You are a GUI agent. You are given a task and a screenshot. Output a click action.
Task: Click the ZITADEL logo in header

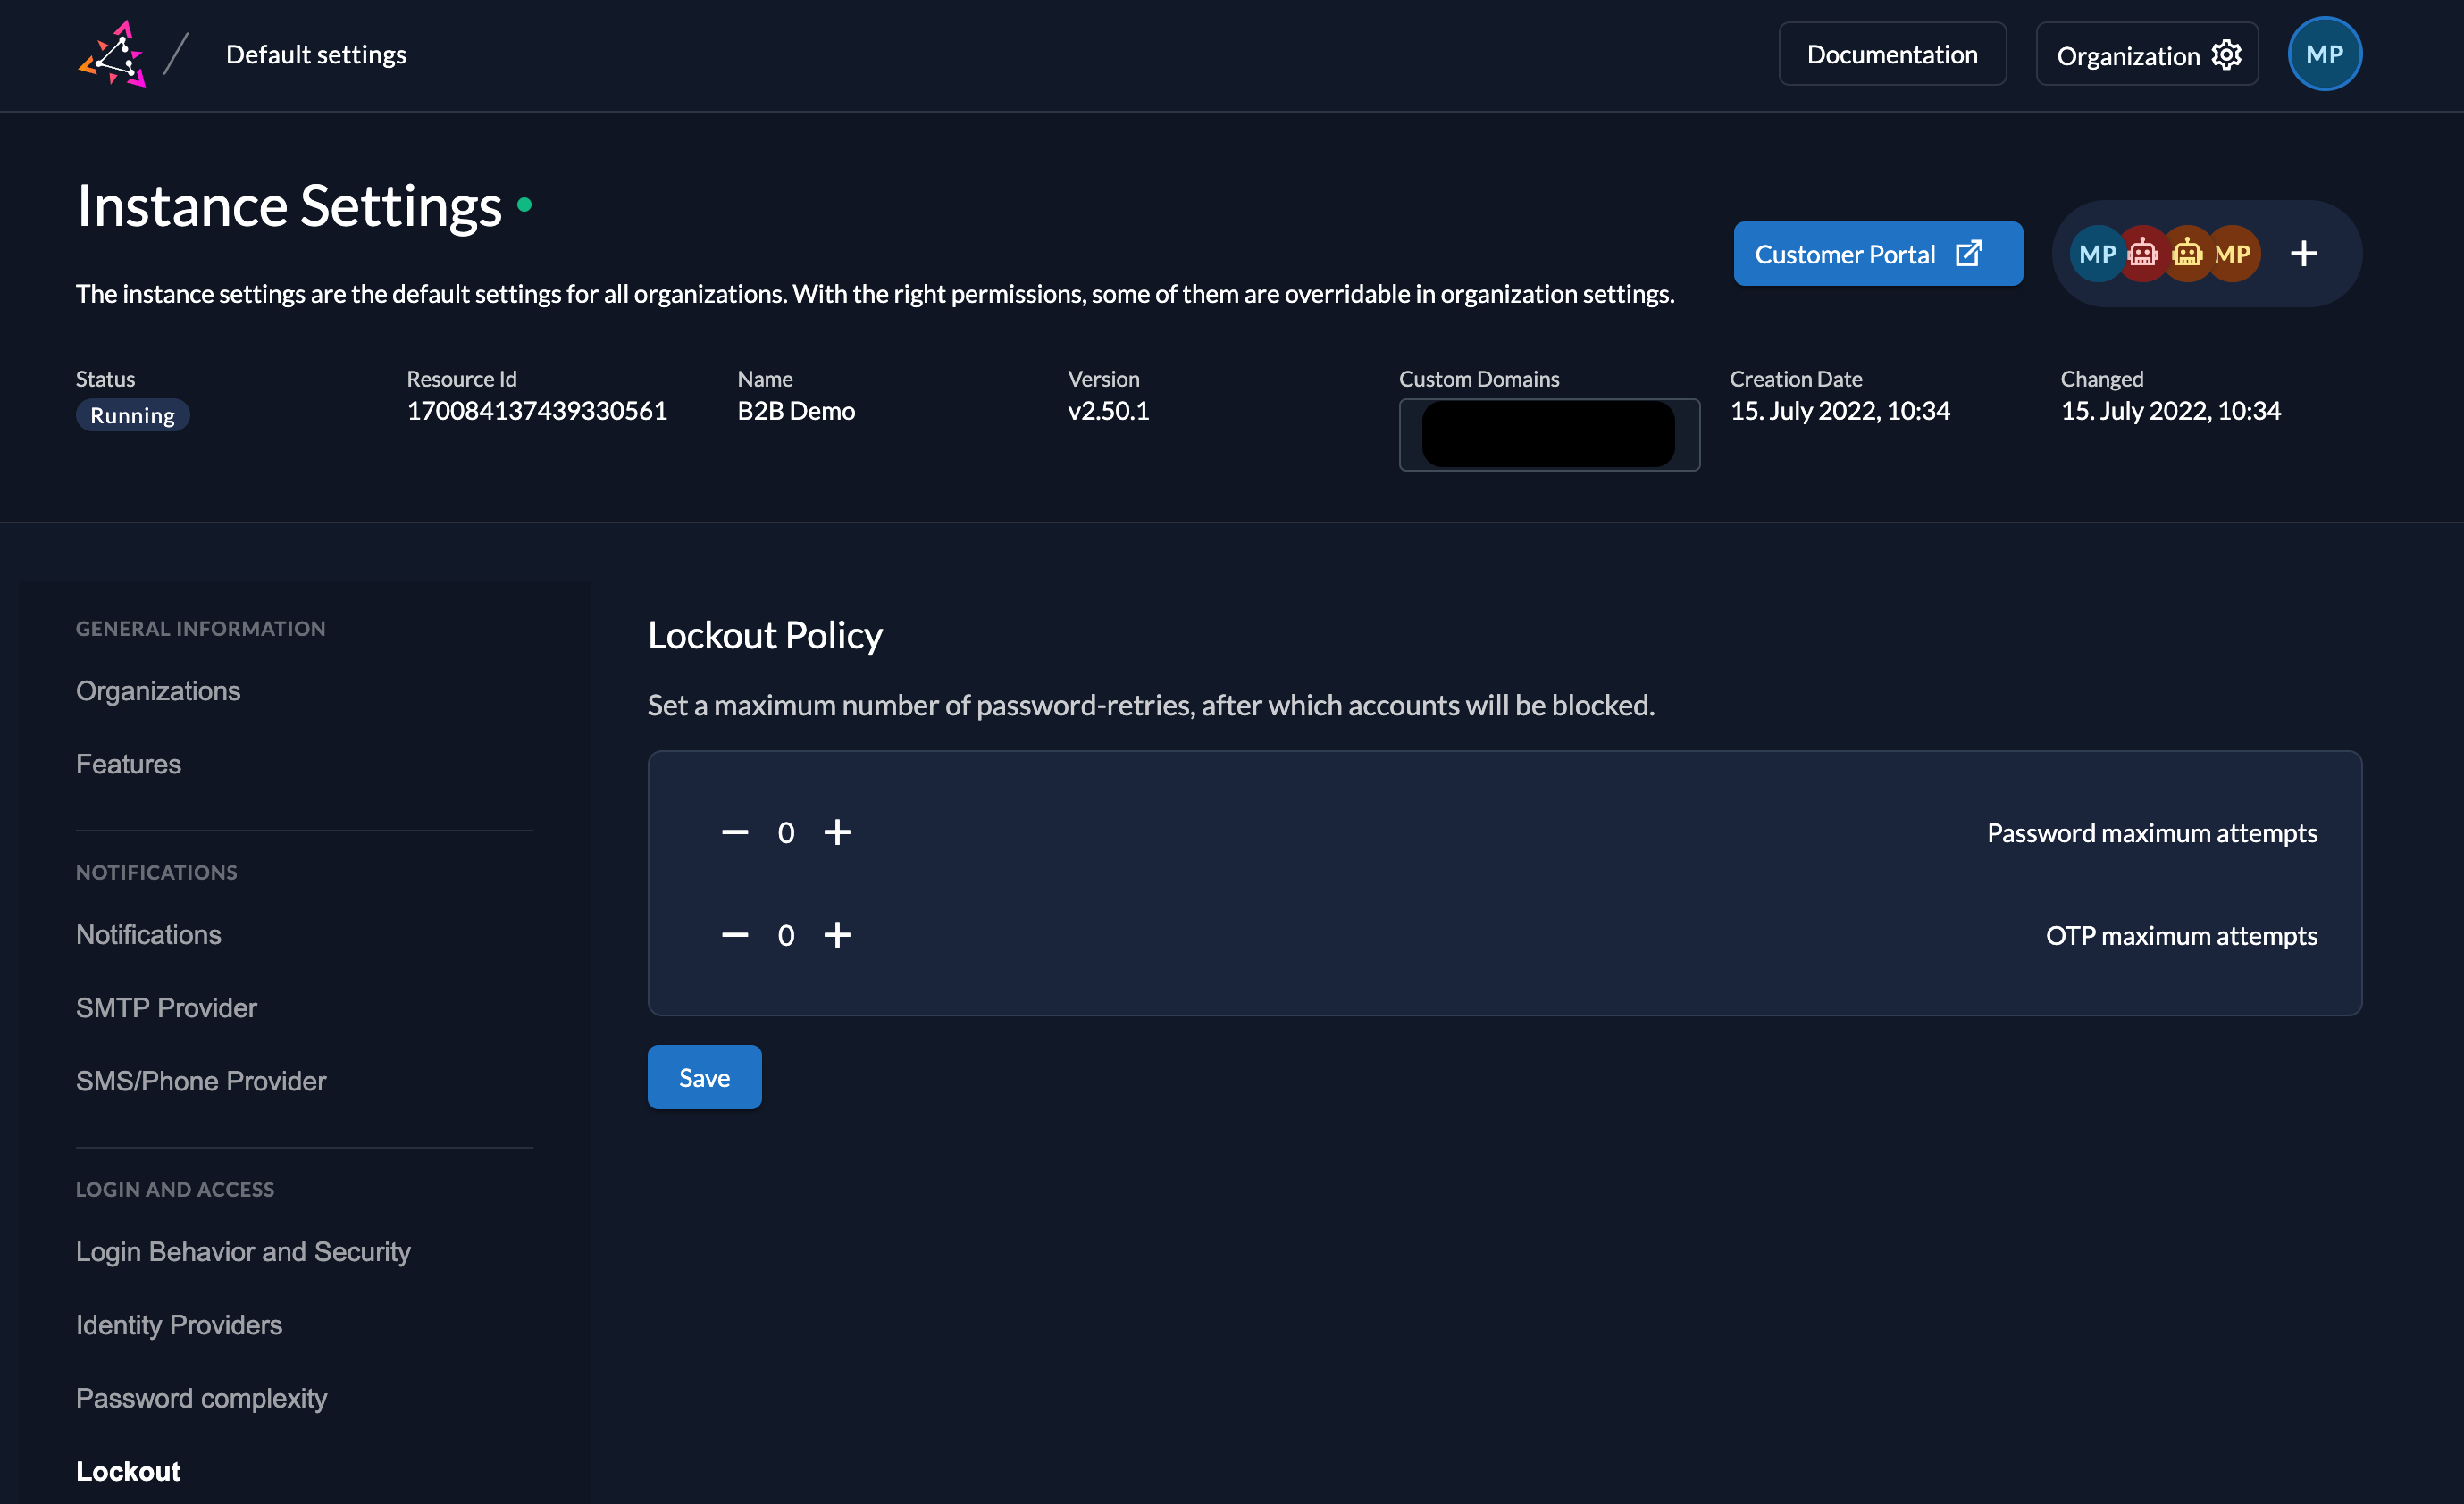[113, 55]
